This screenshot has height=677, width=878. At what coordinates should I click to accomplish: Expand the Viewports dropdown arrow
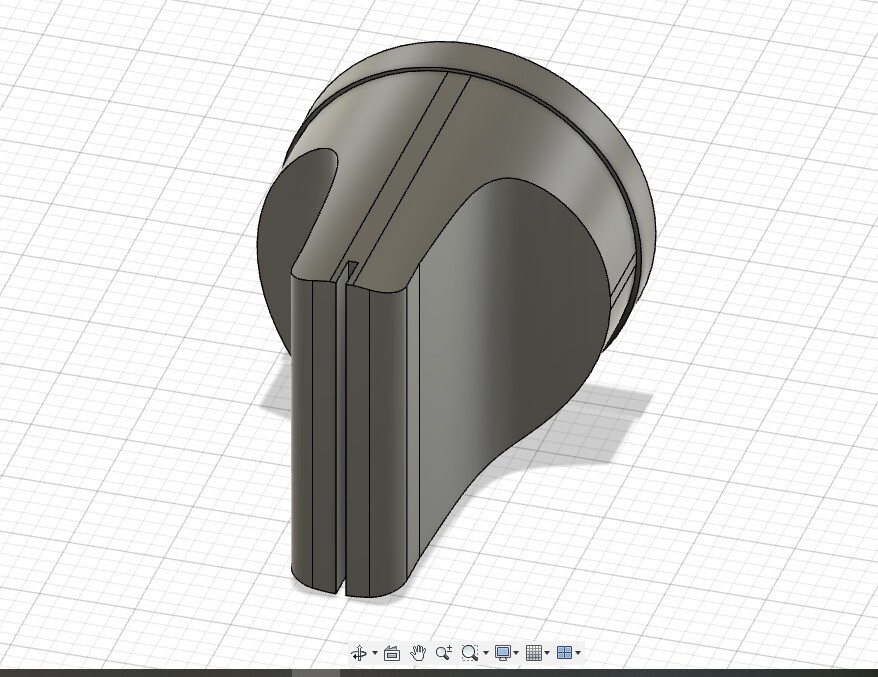click(578, 654)
